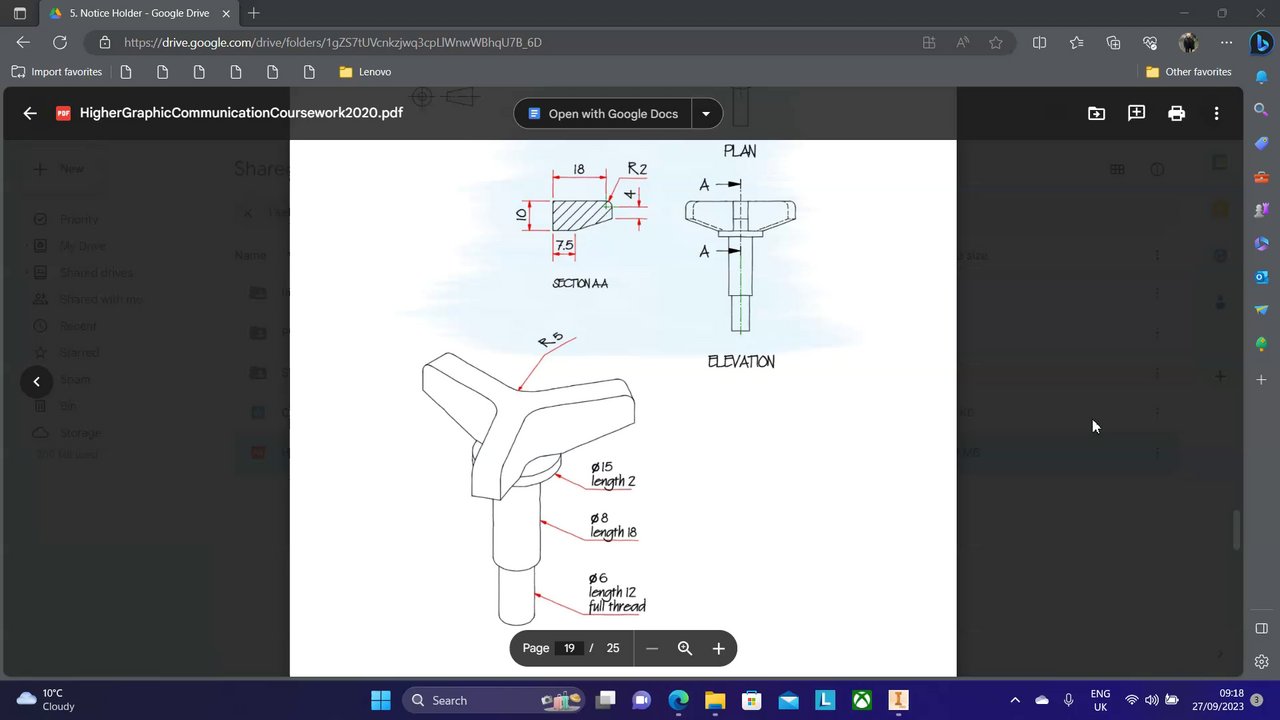This screenshot has width=1280, height=720.
Task: Zoom in with the plus button
Action: coord(718,648)
